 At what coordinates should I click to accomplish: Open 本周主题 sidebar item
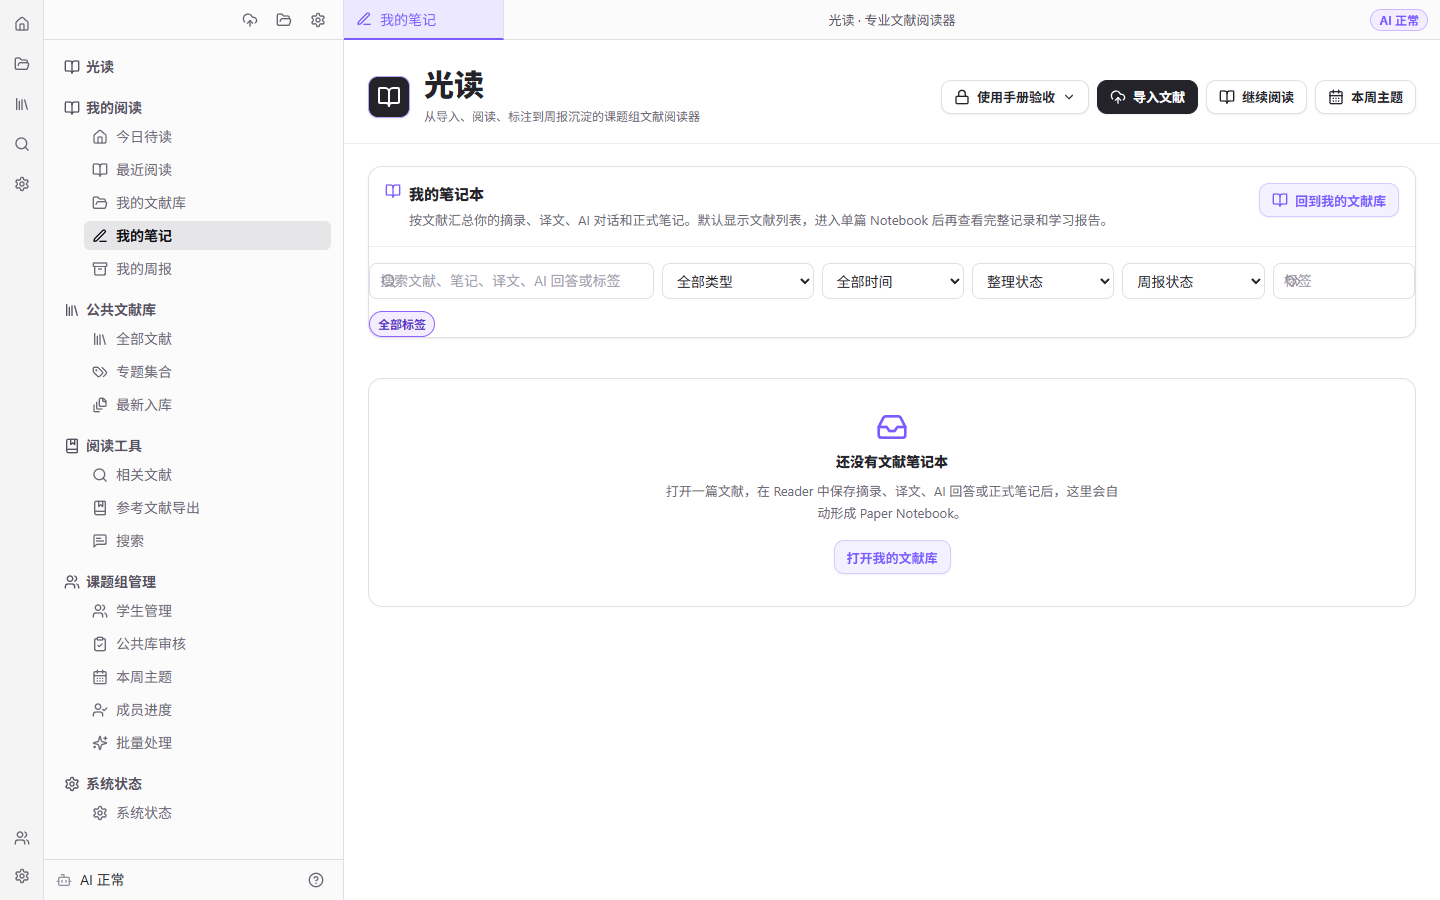point(207,677)
